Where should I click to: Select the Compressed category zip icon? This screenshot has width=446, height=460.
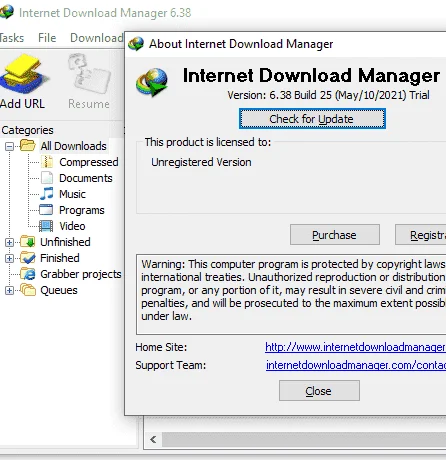47,162
